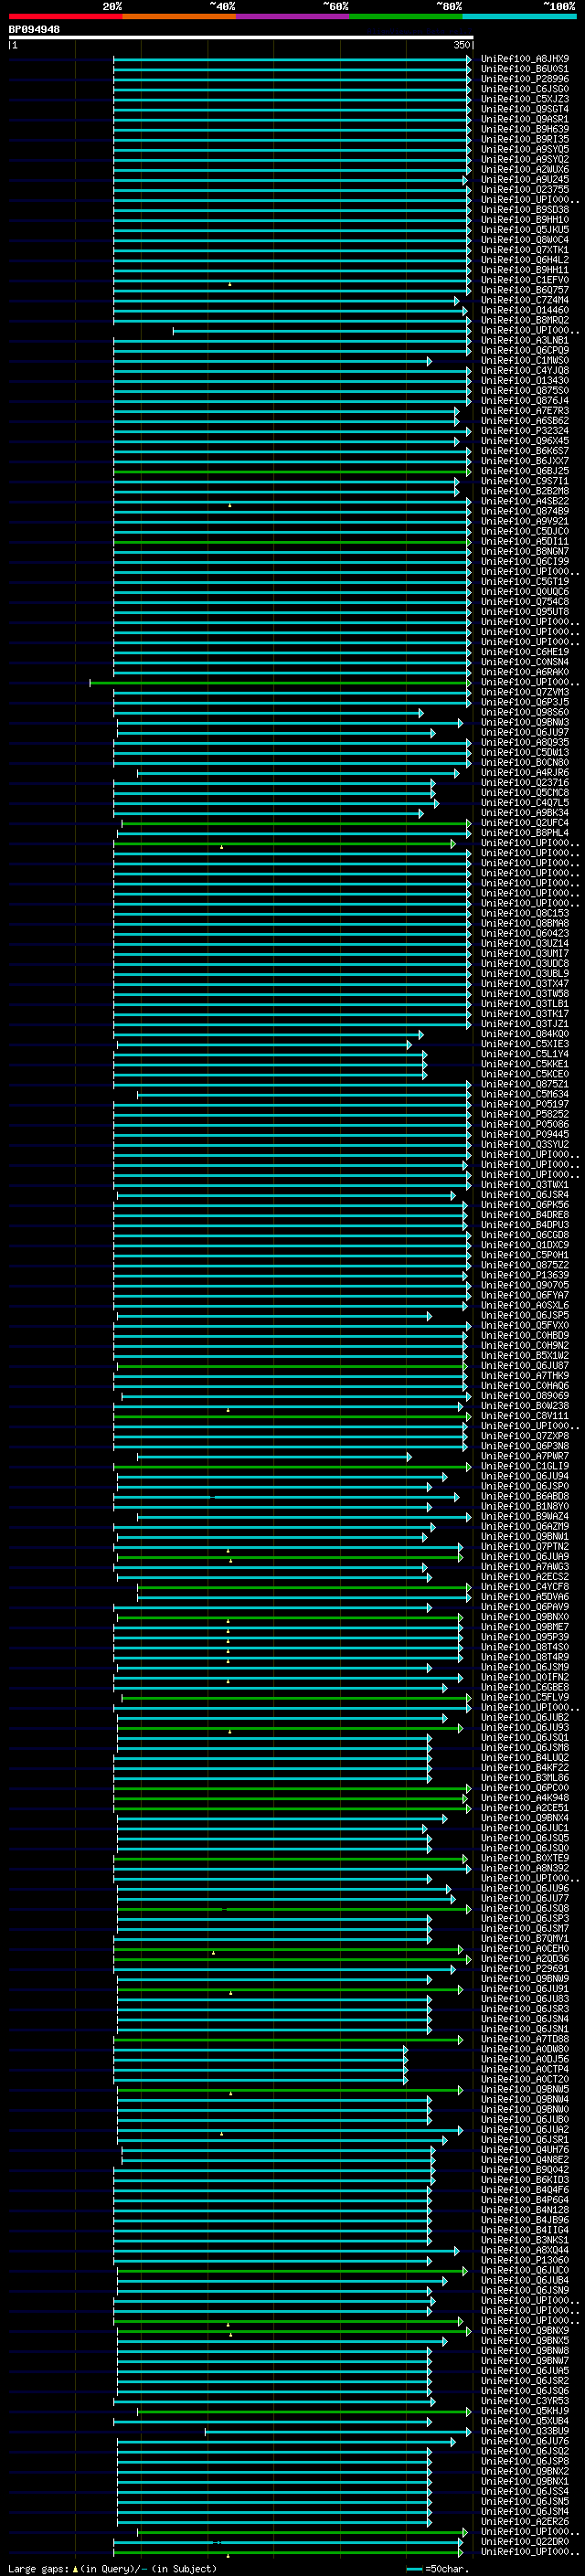The height and width of the screenshot is (2576, 585).
Task: Click hit label UniRef100_Q6JU87
Action: coord(525,1365)
